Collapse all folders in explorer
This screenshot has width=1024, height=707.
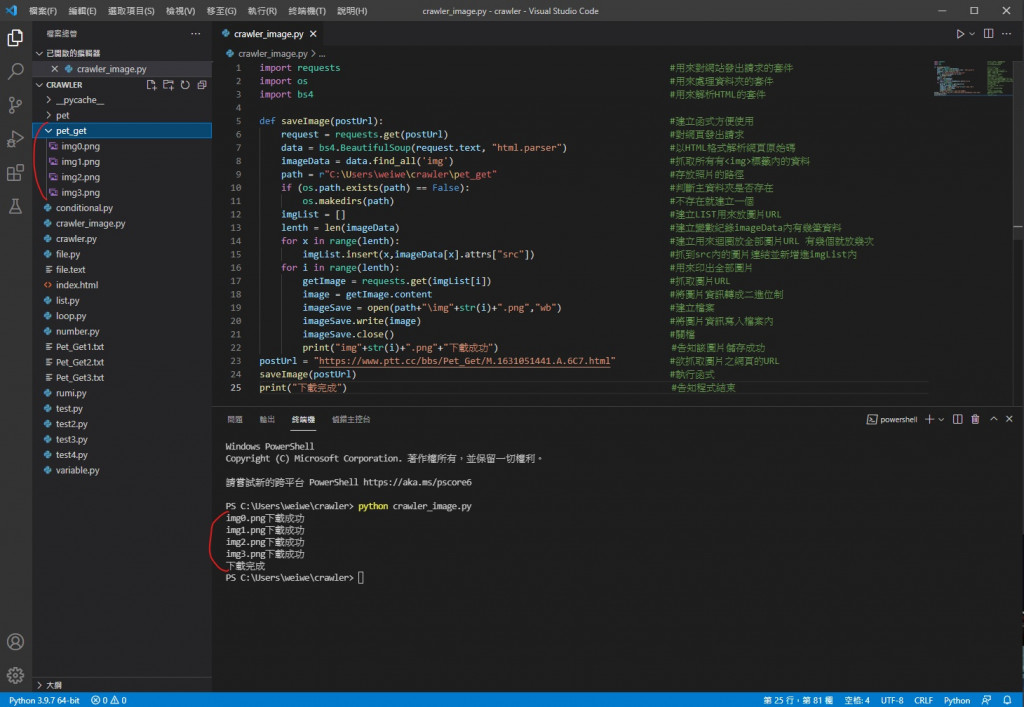[202, 85]
